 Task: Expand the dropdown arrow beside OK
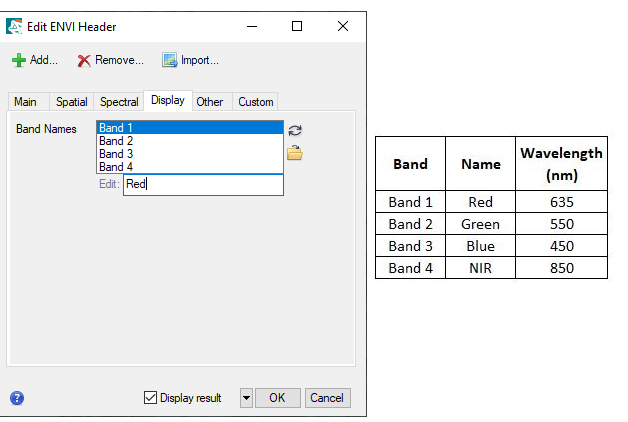coord(246,398)
